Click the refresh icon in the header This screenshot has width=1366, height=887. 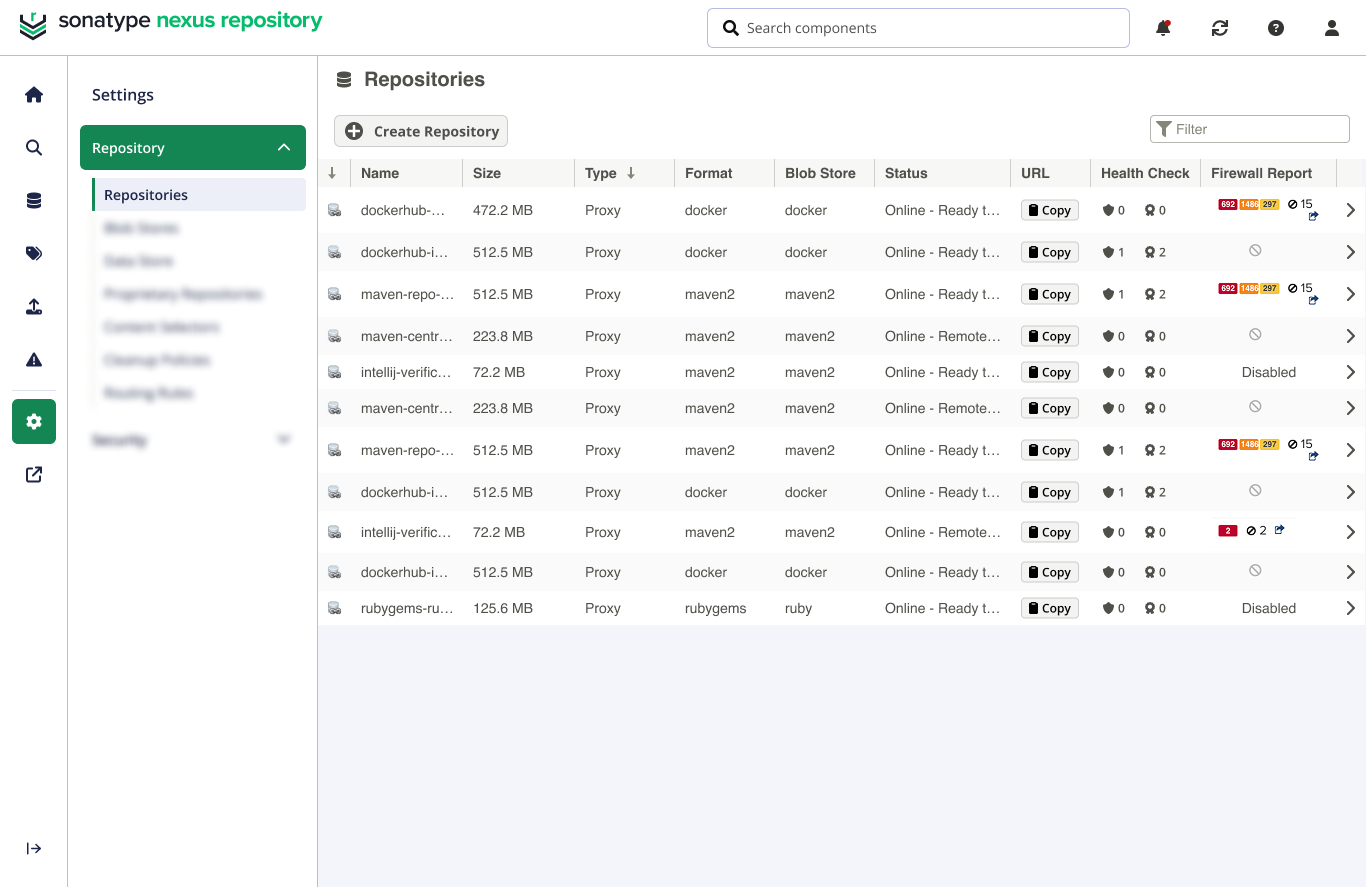[1219, 28]
